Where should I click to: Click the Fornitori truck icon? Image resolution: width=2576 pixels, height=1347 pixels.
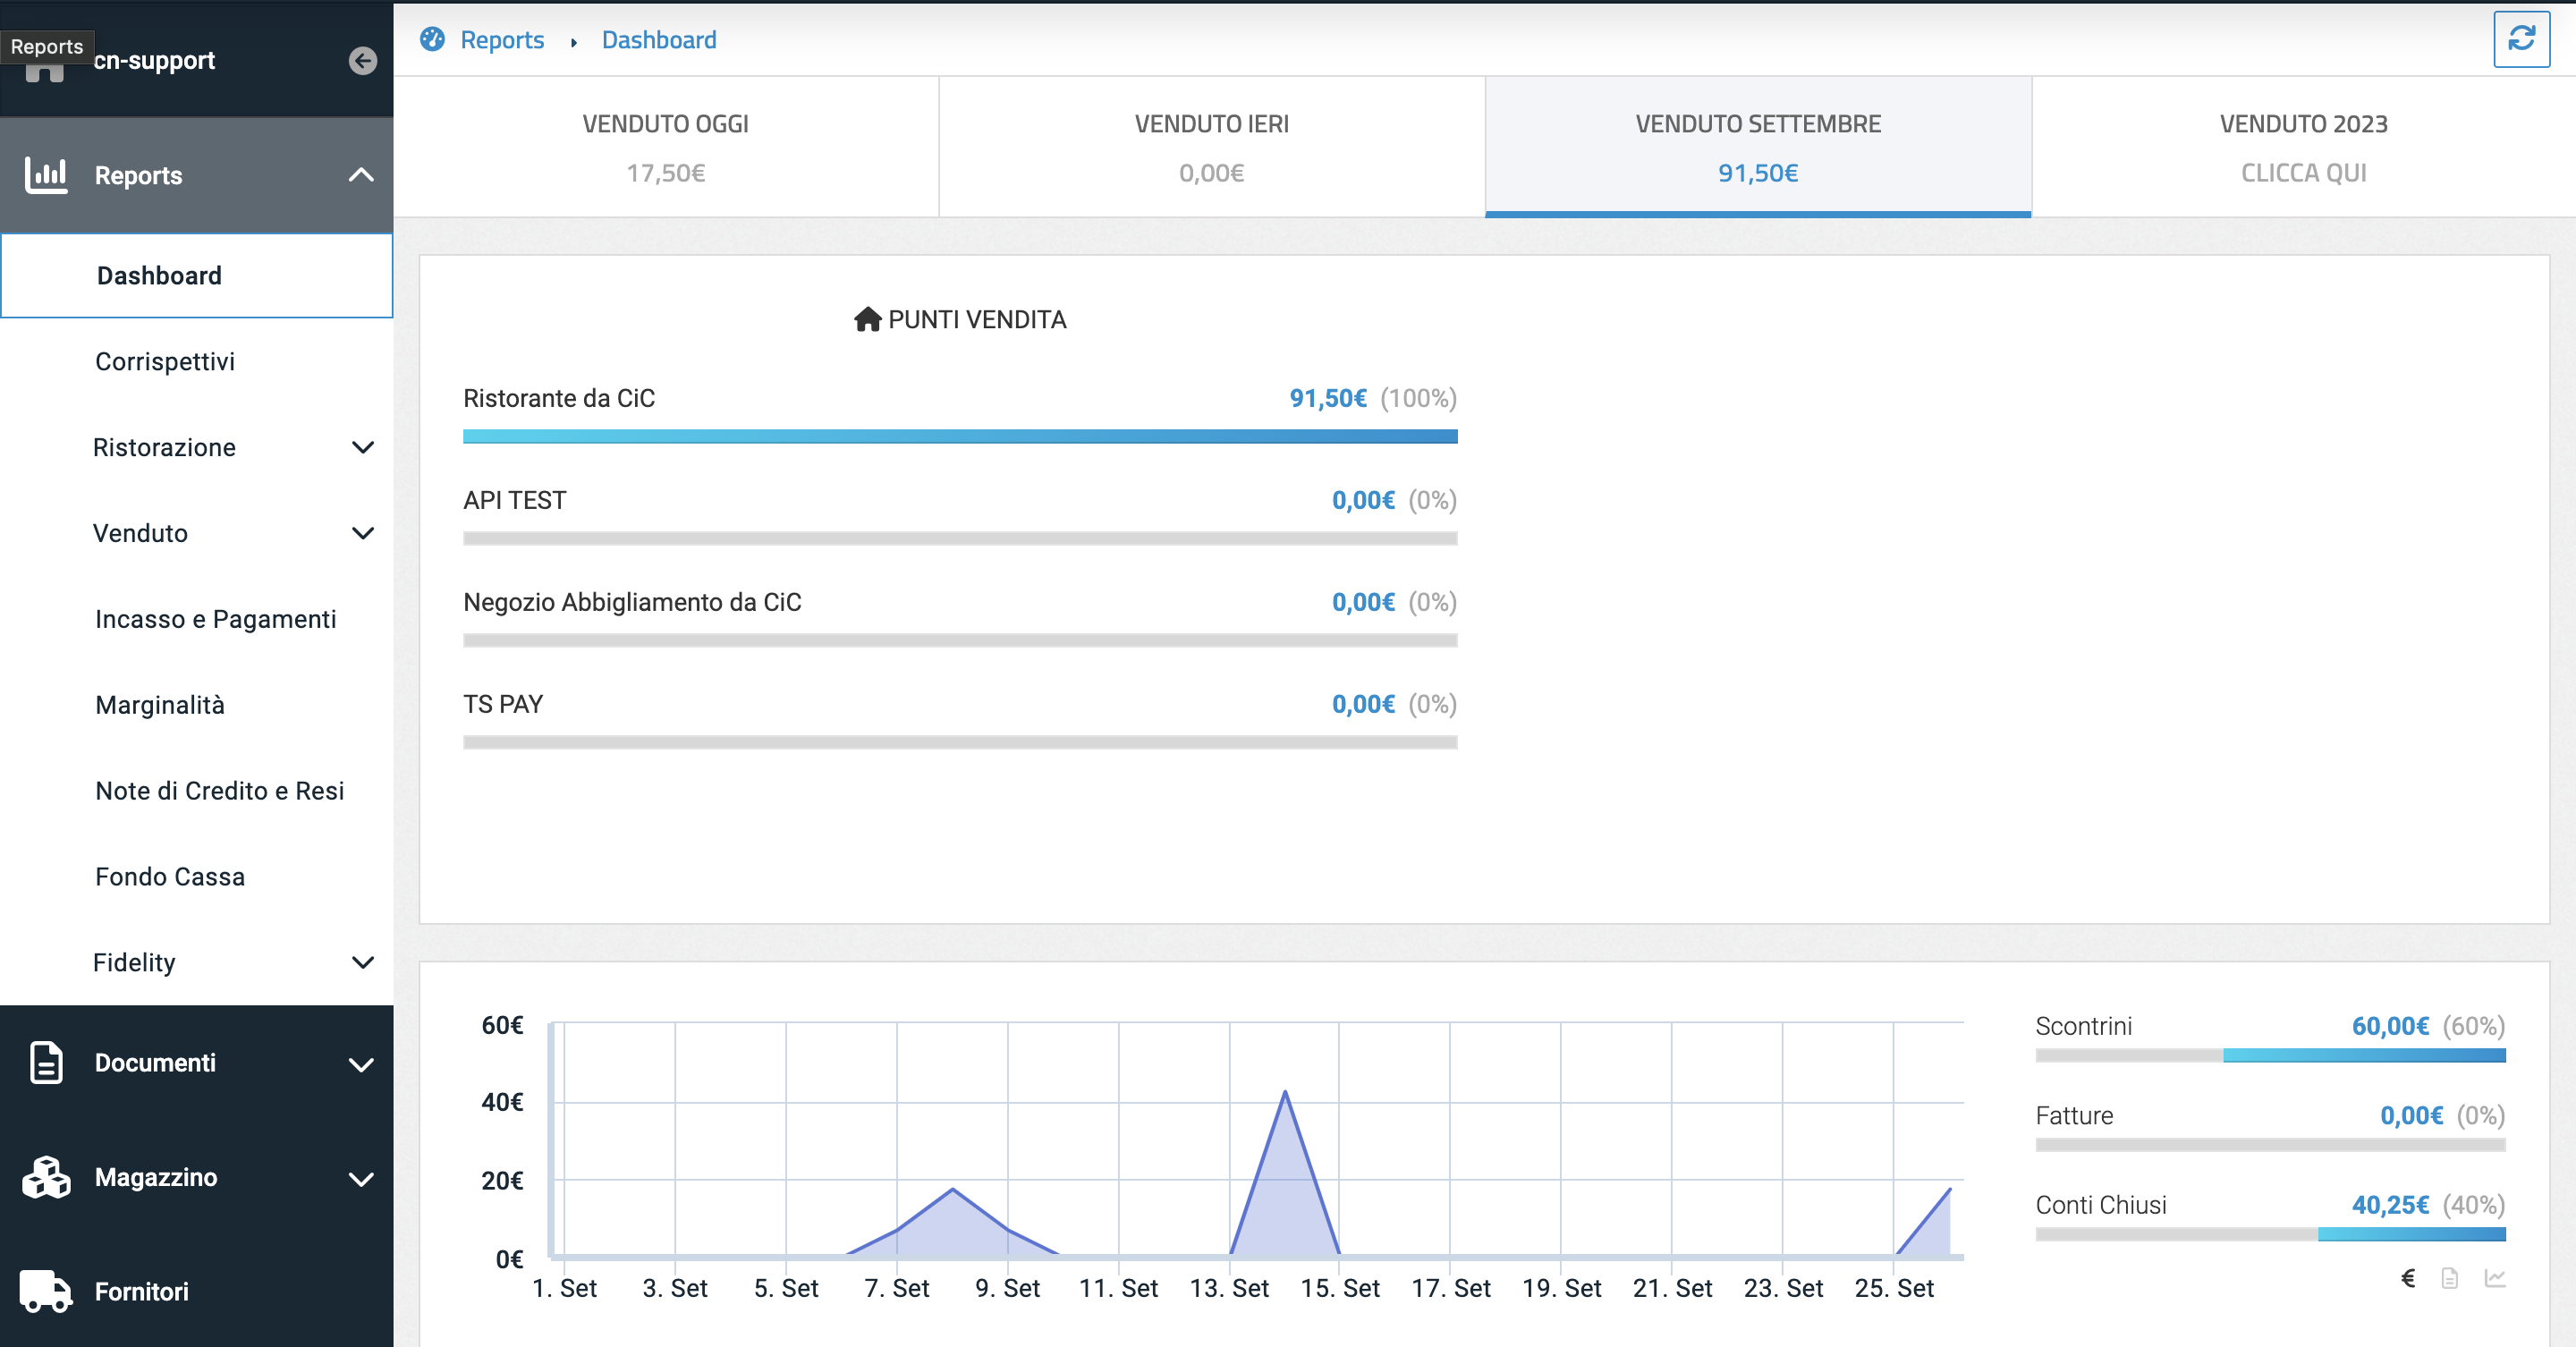46,1291
